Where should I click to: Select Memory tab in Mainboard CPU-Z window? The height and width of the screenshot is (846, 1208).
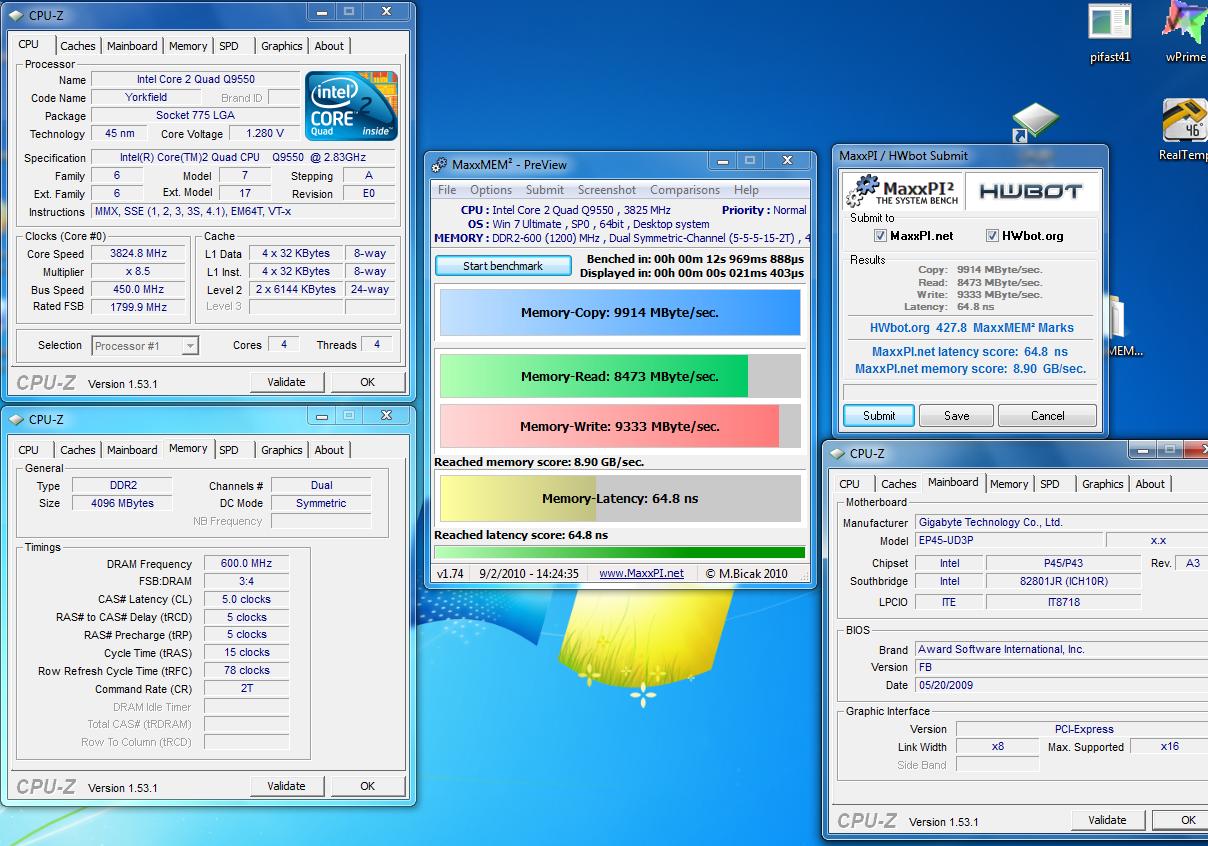pyautogui.click(x=1009, y=484)
